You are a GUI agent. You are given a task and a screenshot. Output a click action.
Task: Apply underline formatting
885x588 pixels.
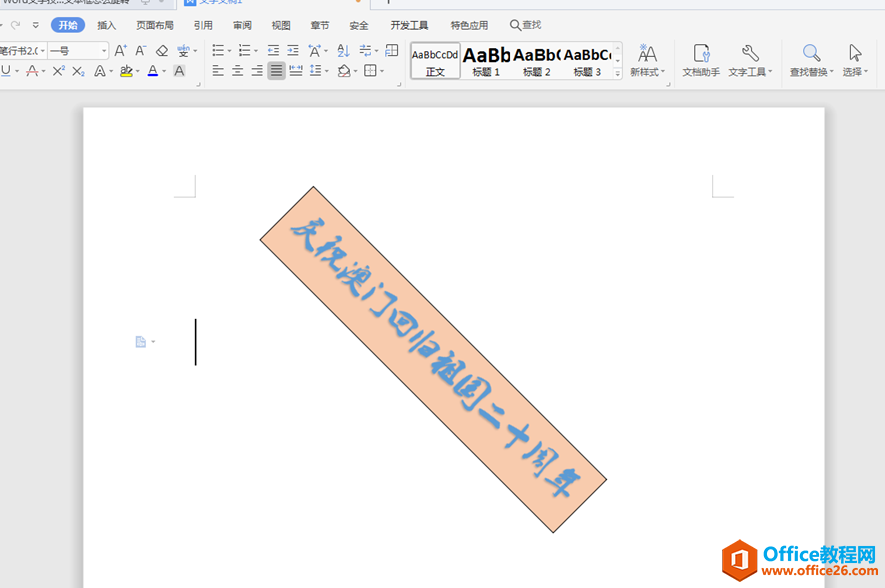coord(6,71)
